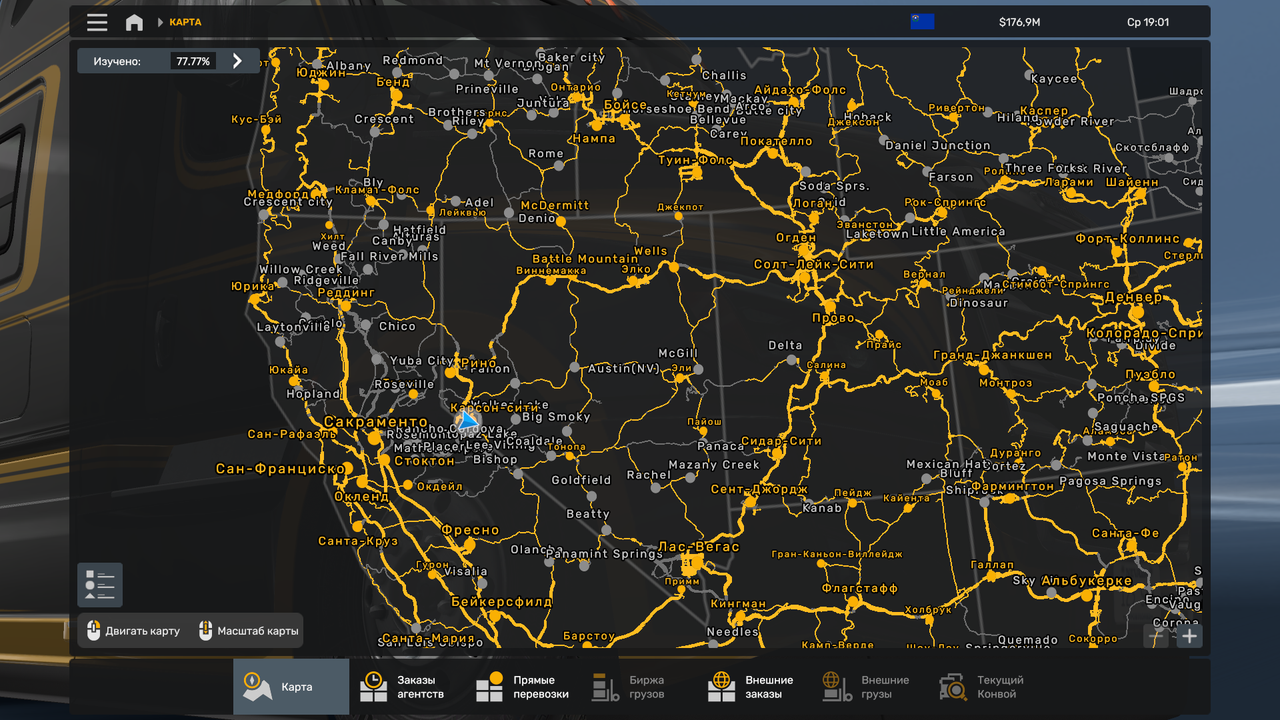Select Бейкерсфилд city on the map
The image size is (1280, 720).
pos(501,602)
